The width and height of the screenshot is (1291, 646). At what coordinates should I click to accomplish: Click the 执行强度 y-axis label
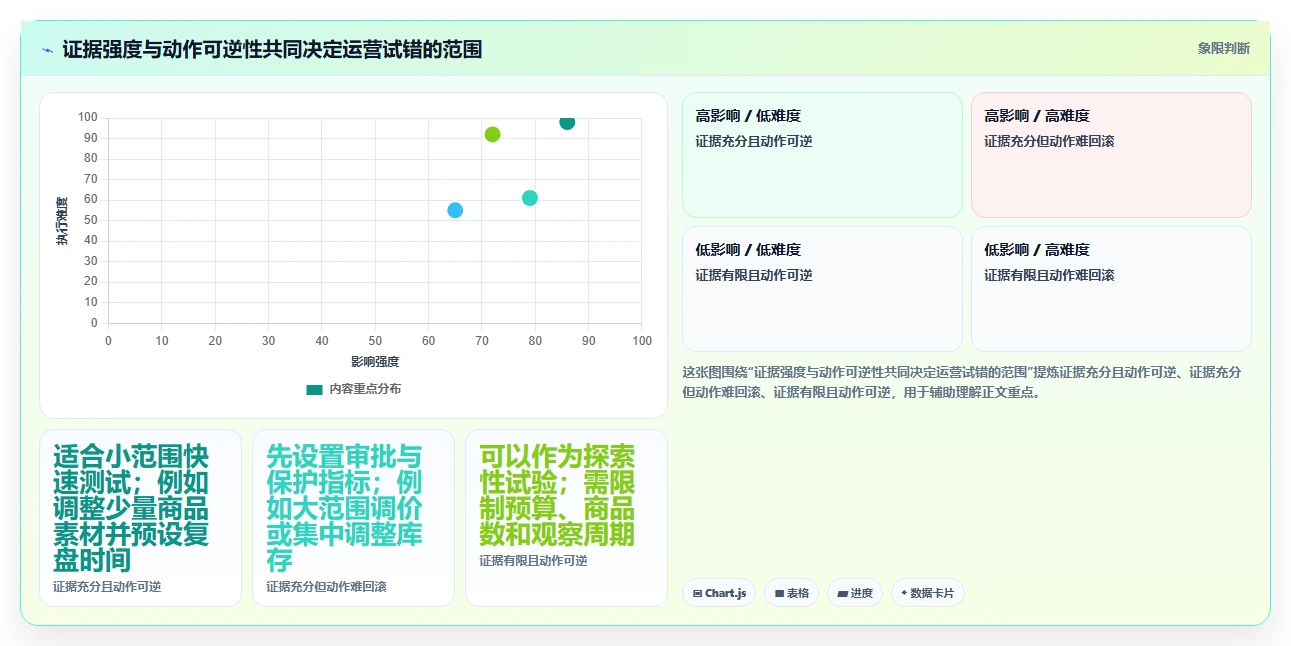pos(63,221)
